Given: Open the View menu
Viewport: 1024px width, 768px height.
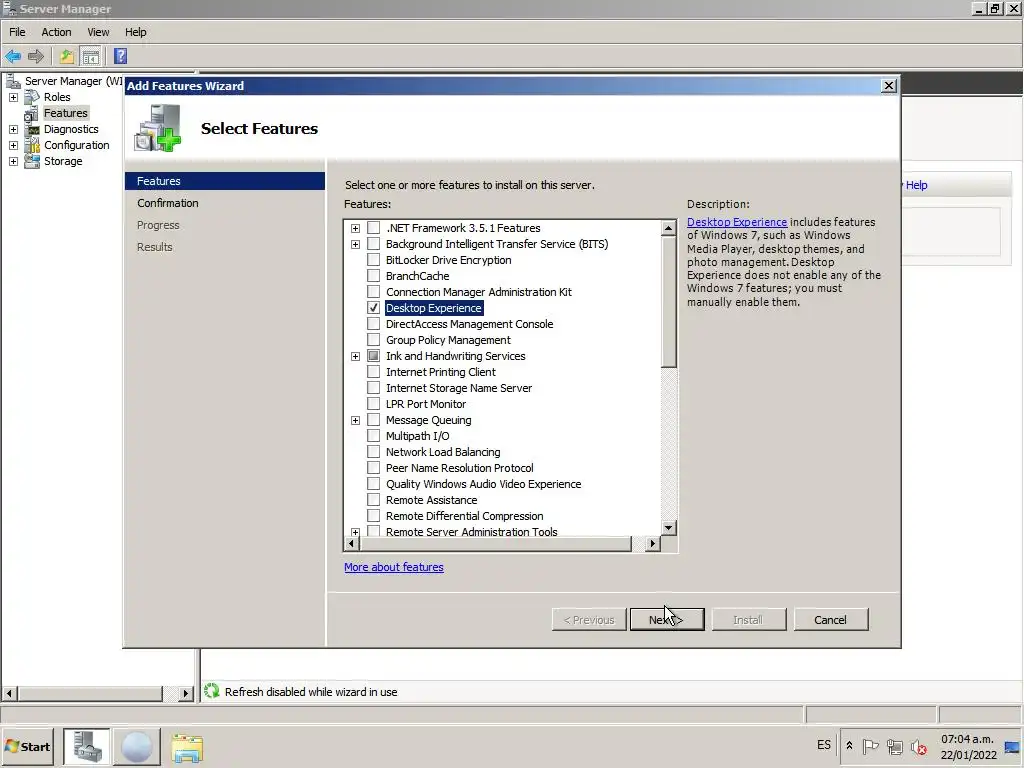Looking at the screenshot, I should tap(99, 32).
